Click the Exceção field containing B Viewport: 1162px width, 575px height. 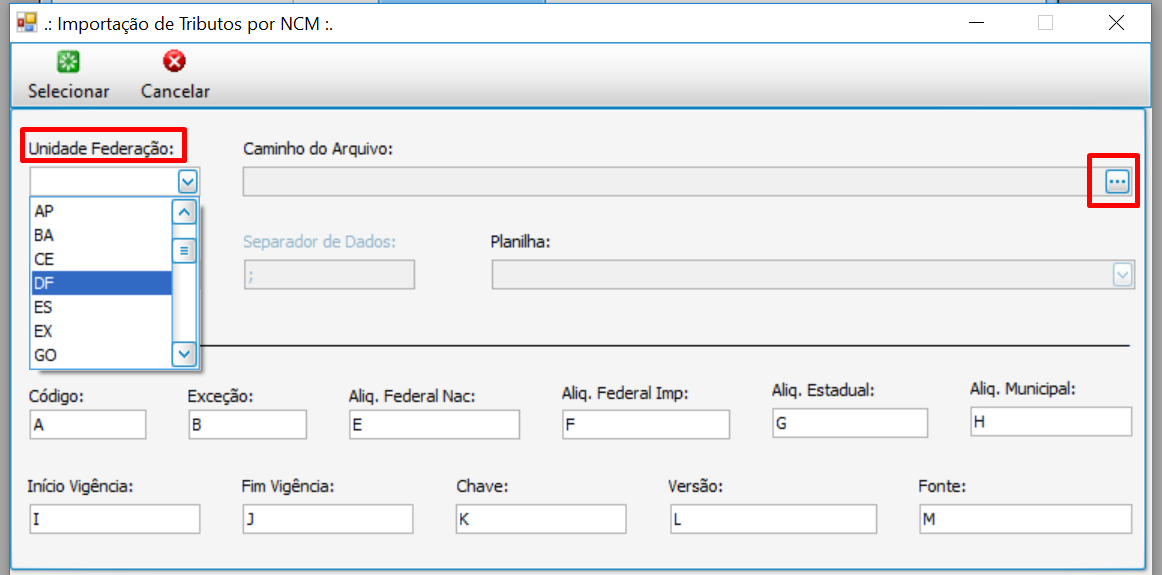coord(248,425)
